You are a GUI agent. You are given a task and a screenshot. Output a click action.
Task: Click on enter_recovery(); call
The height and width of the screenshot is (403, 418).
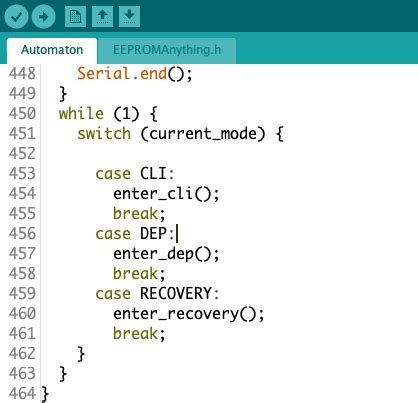click(189, 314)
